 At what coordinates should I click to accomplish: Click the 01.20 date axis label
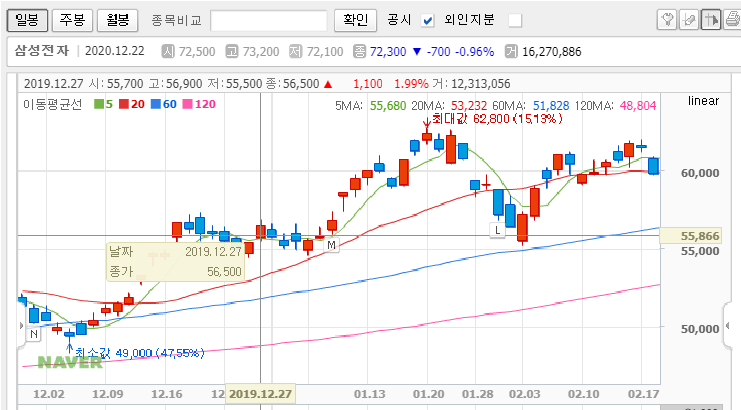429,394
